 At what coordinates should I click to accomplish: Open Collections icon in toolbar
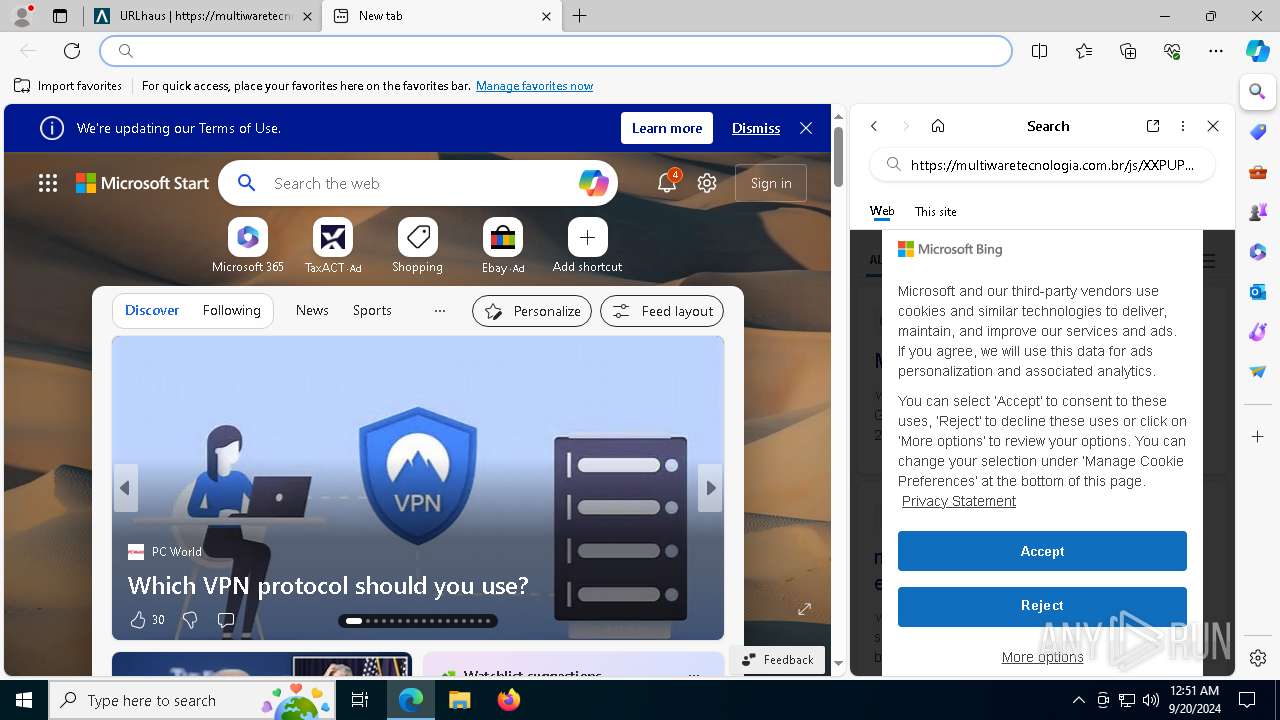click(x=1128, y=51)
